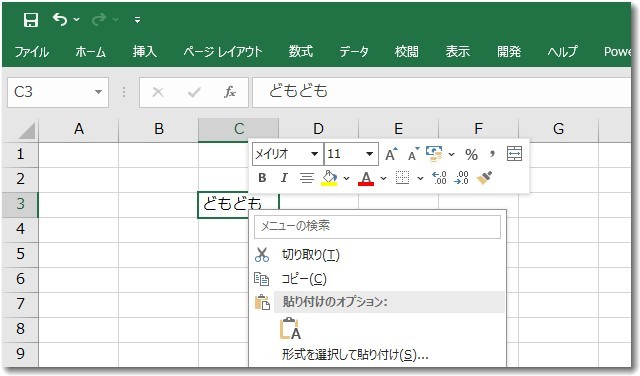The height and width of the screenshot is (376, 640).
Task: Select column B header
Action: click(158, 129)
